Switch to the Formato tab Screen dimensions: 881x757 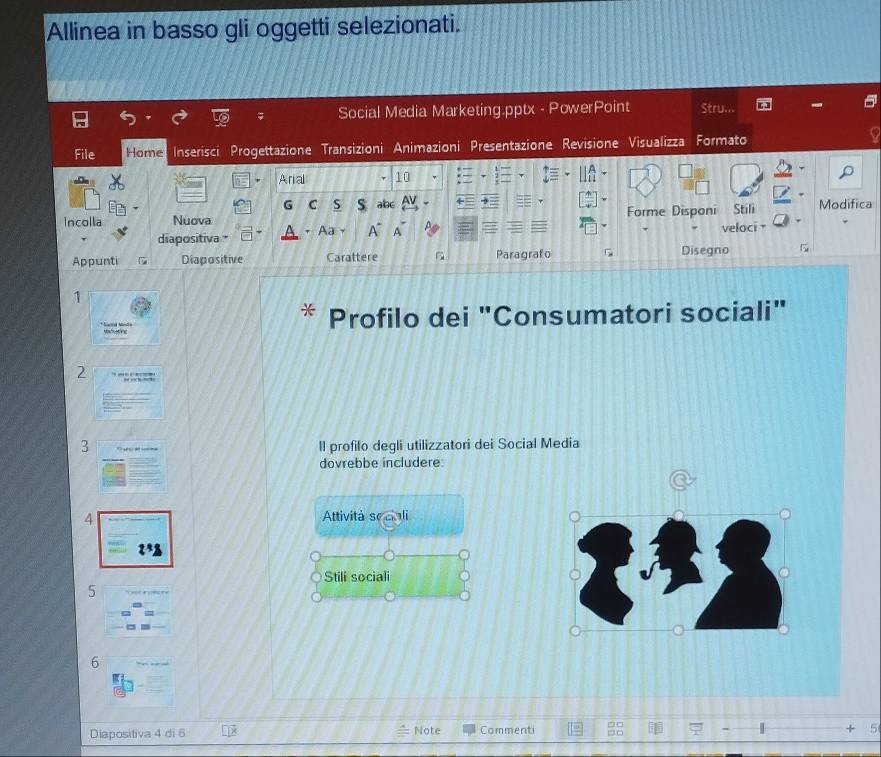tap(721, 141)
